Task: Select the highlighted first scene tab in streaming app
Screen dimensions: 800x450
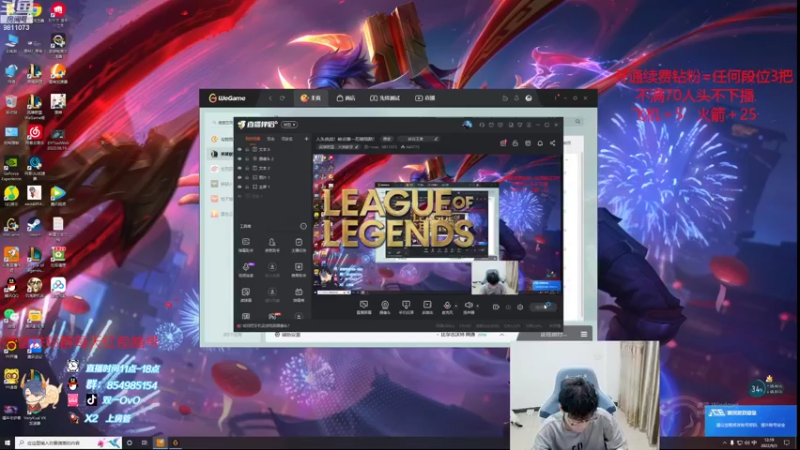Action: coord(253,139)
